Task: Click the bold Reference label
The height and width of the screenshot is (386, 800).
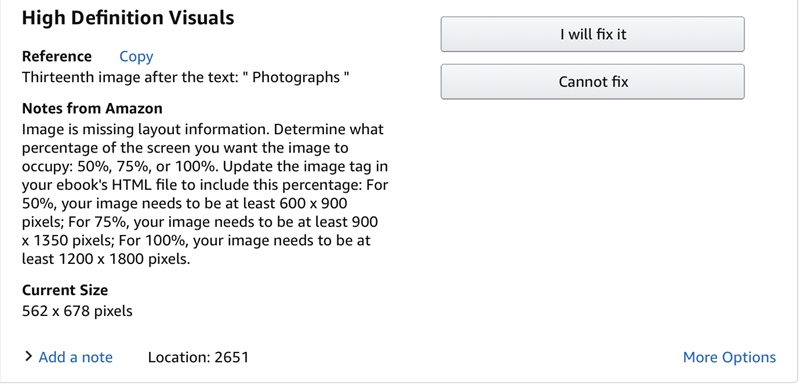Action: (57, 56)
